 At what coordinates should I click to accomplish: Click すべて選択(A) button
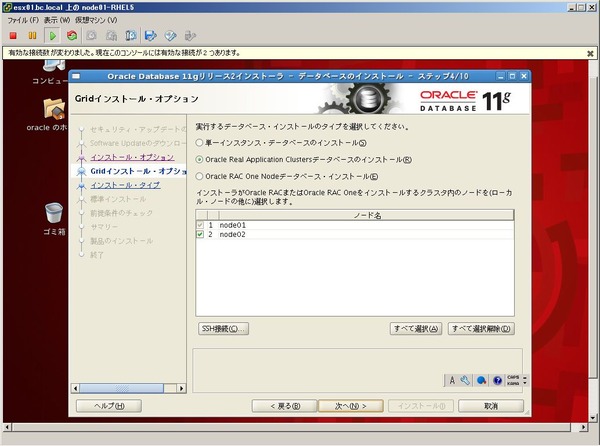point(416,329)
